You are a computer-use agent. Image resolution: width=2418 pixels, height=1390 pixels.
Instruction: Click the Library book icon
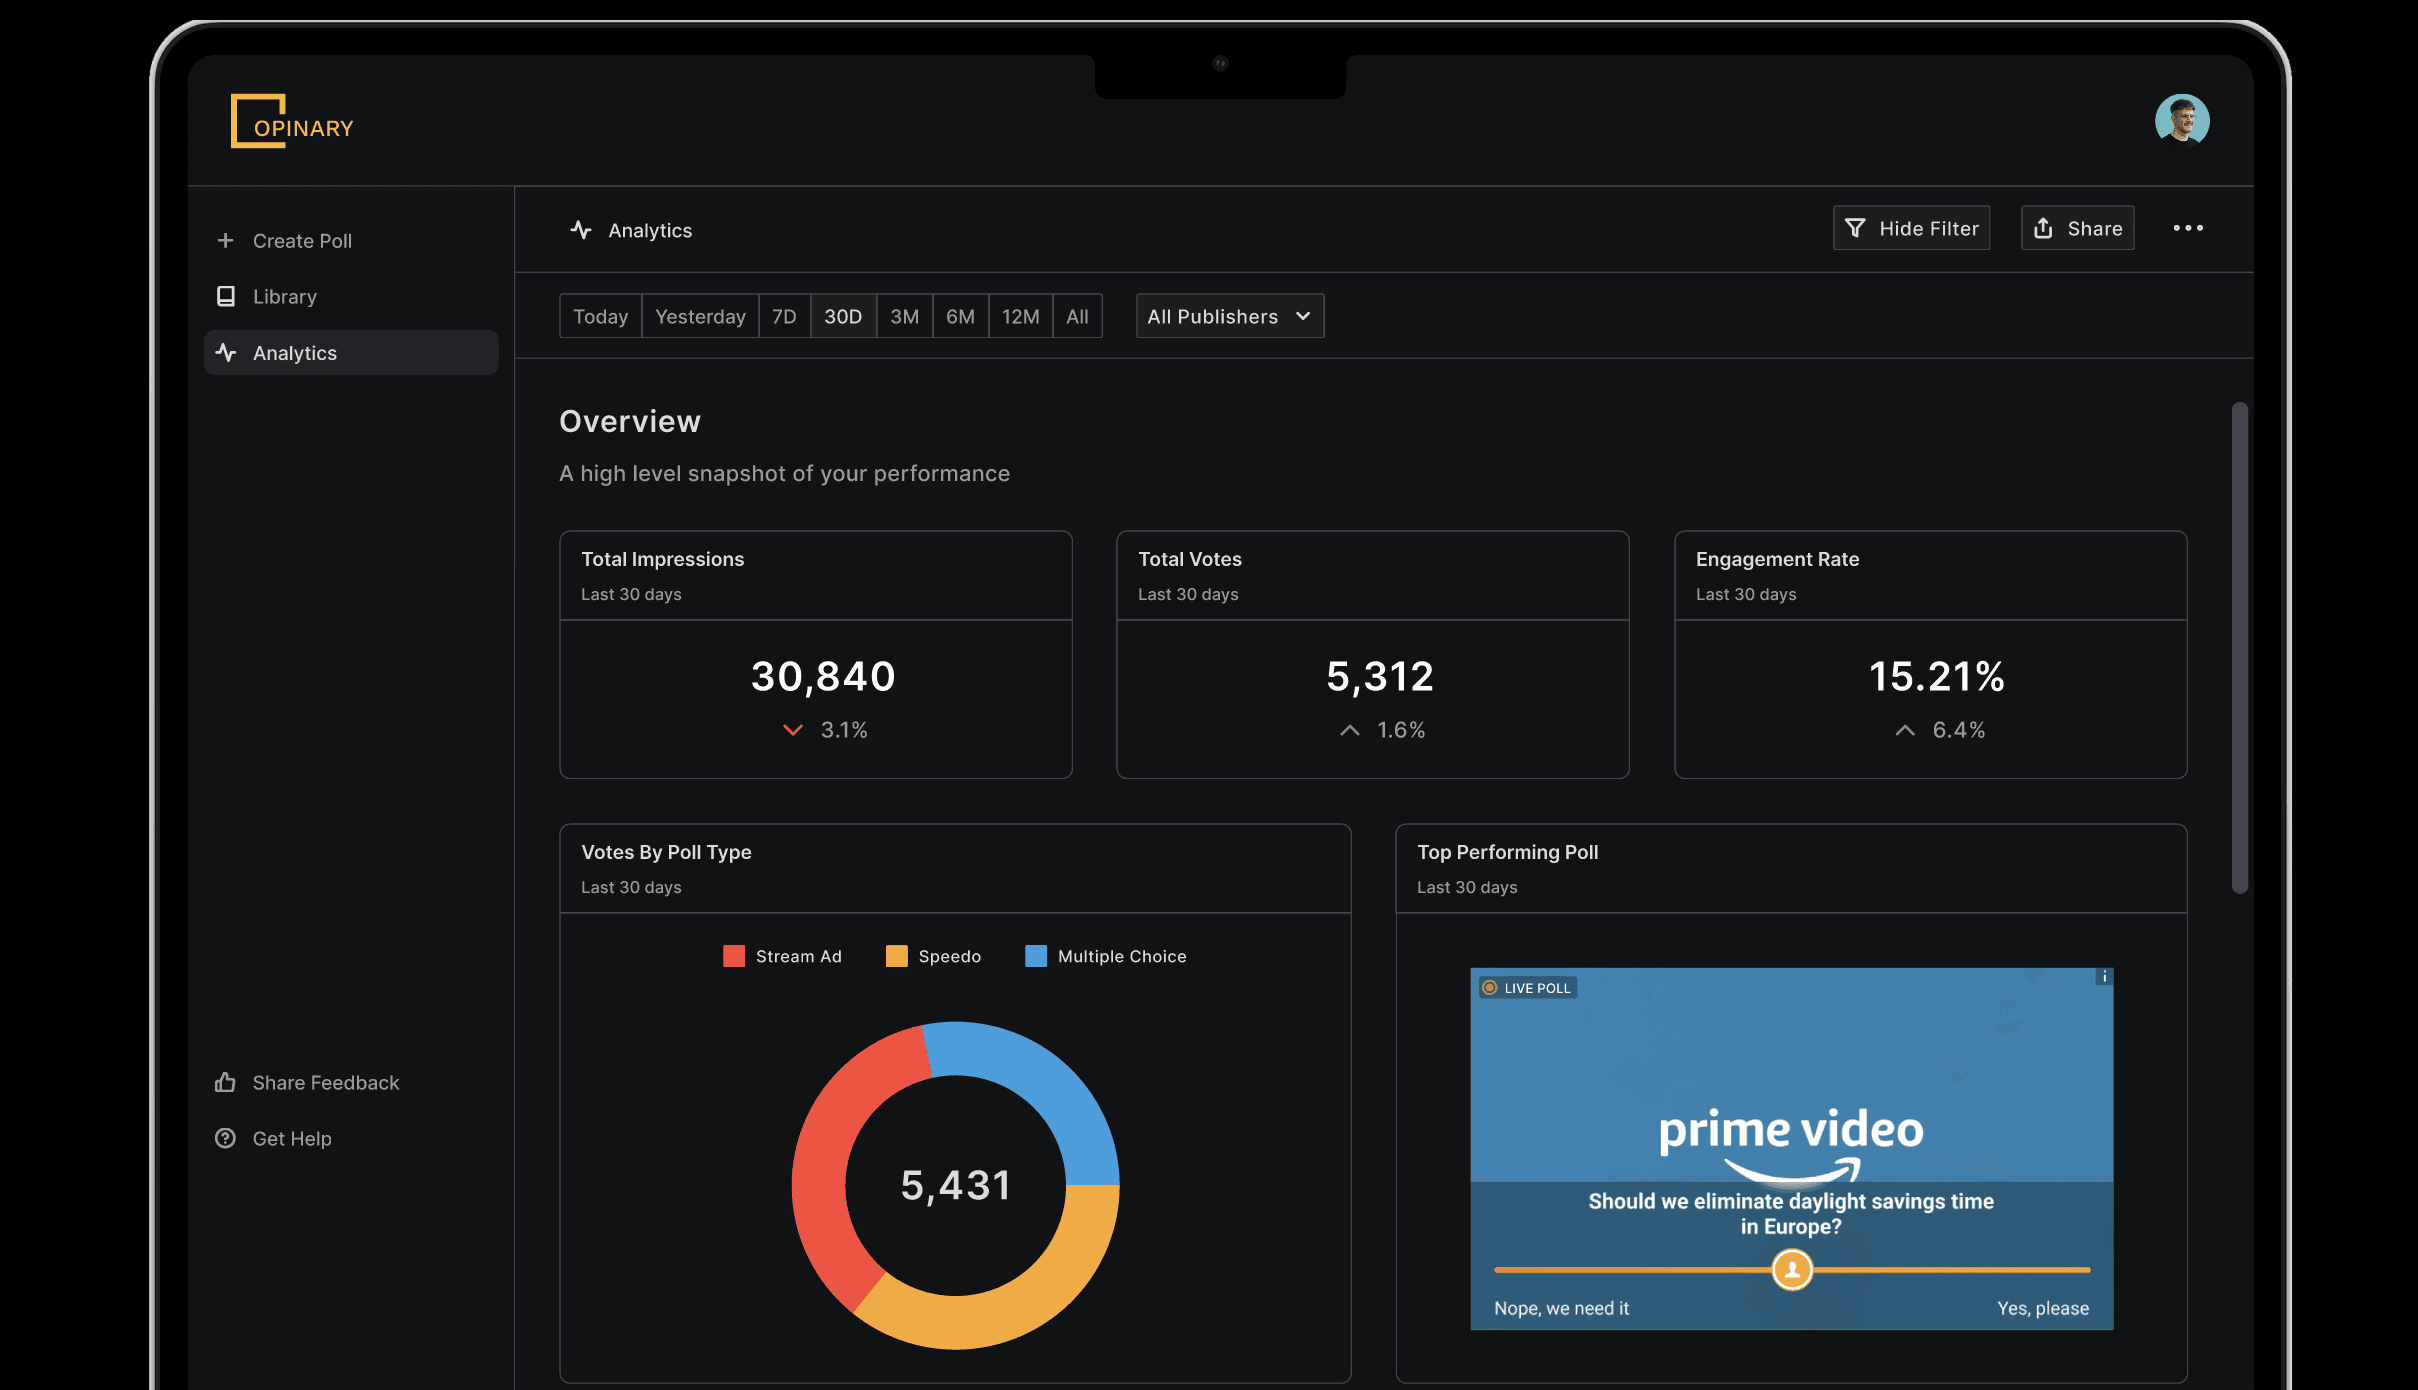click(225, 297)
